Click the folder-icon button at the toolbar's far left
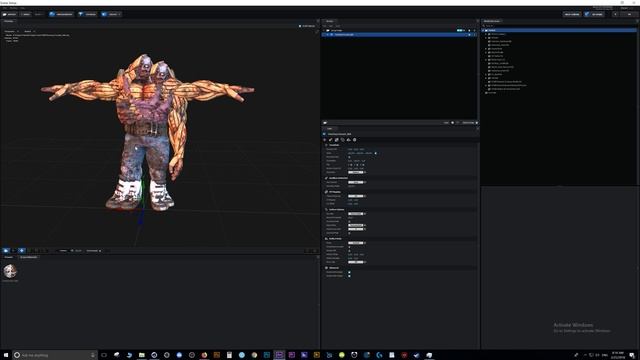Viewport: 640px width, 360px height. click(9, 14)
